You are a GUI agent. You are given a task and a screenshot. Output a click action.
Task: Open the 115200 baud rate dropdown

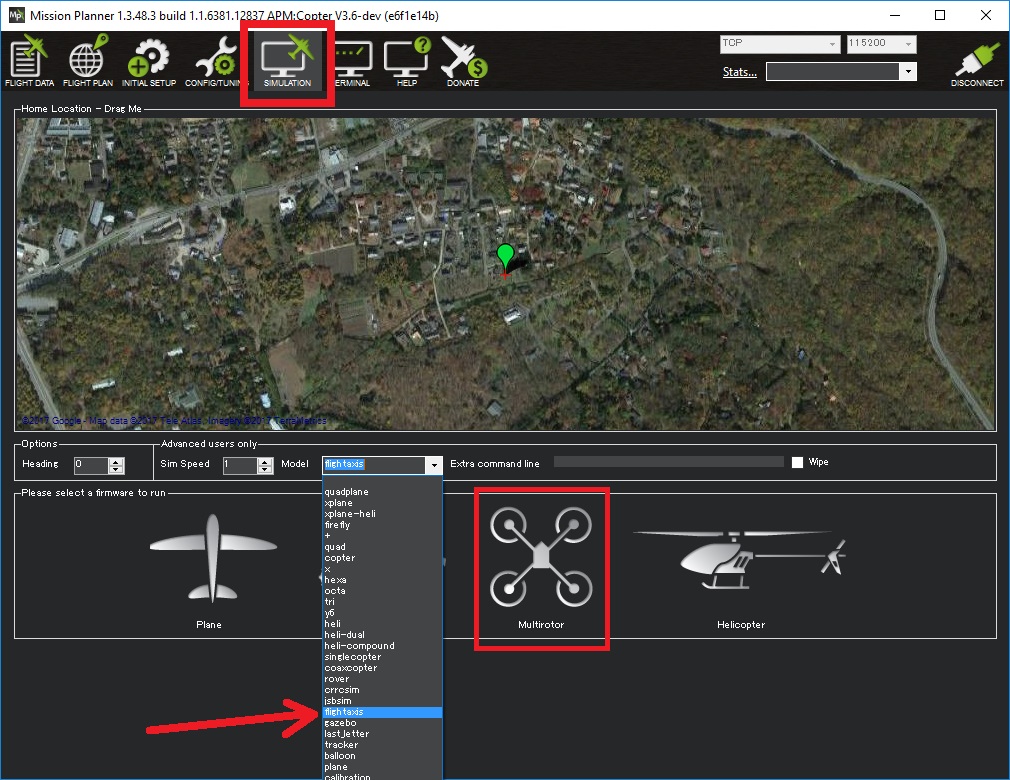coord(880,44)
